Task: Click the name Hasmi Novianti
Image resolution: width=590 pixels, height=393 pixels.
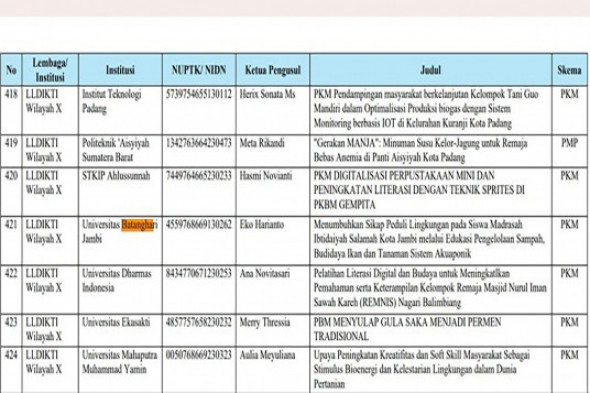Action: click(266, 176)
